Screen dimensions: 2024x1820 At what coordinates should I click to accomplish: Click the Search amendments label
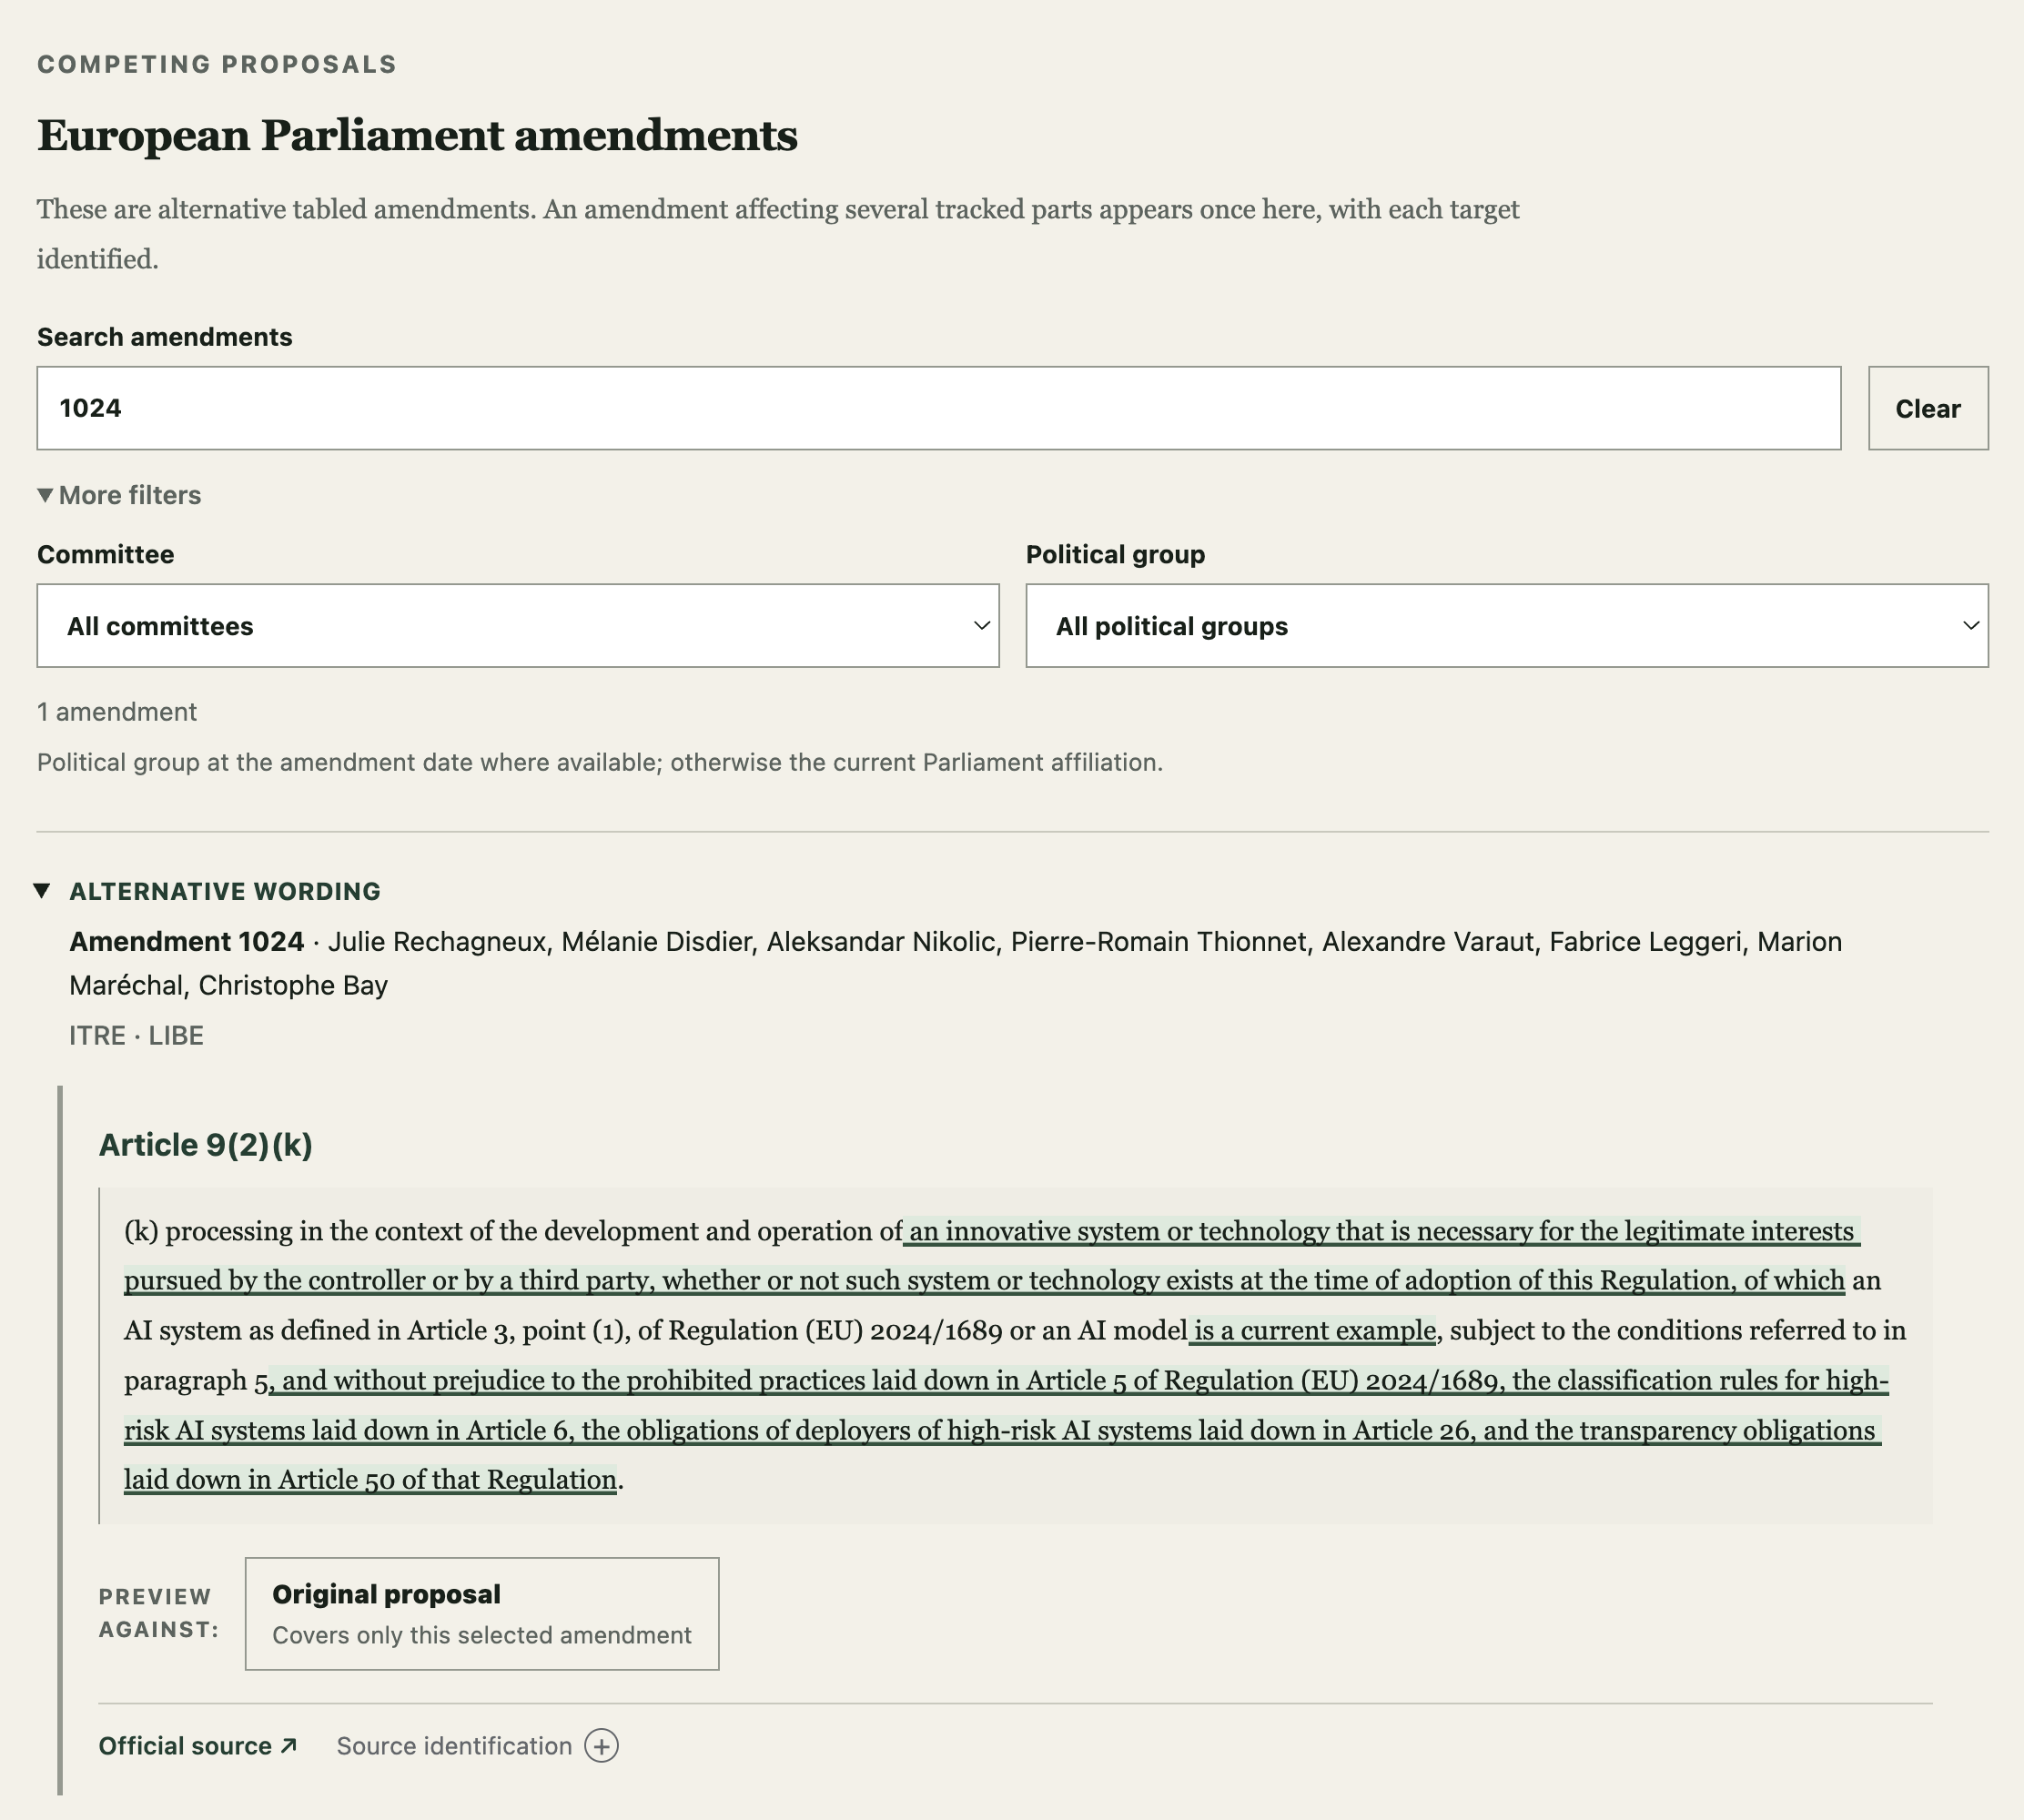165,337
